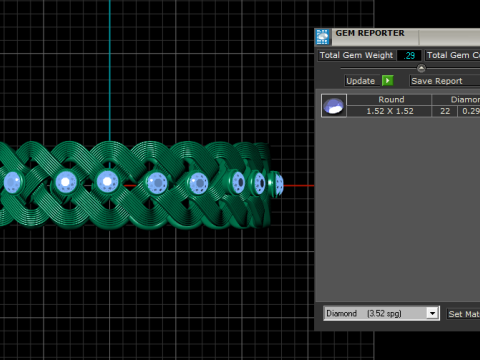Click the 0.29 carat weight cell
This screenshot has width=480, height=360.
coord(469,111)
